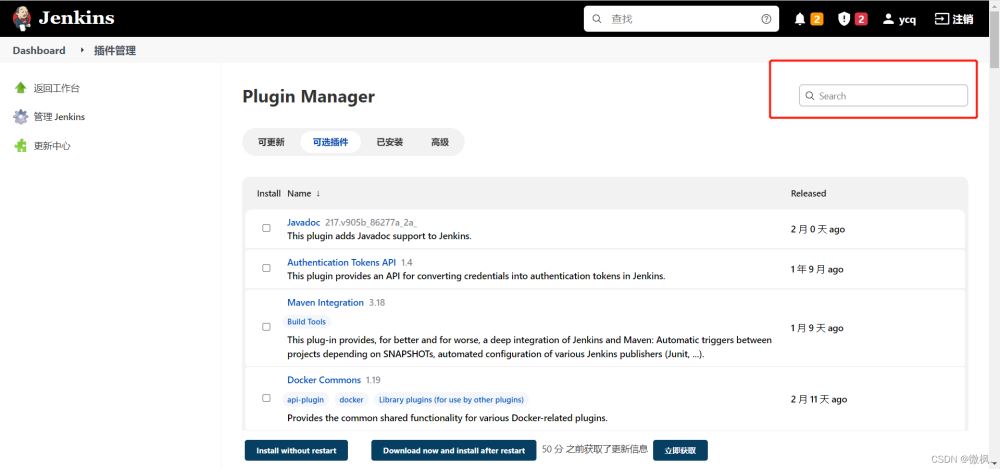Click the puzzle piece icon for 更新中心

(20, 145)
